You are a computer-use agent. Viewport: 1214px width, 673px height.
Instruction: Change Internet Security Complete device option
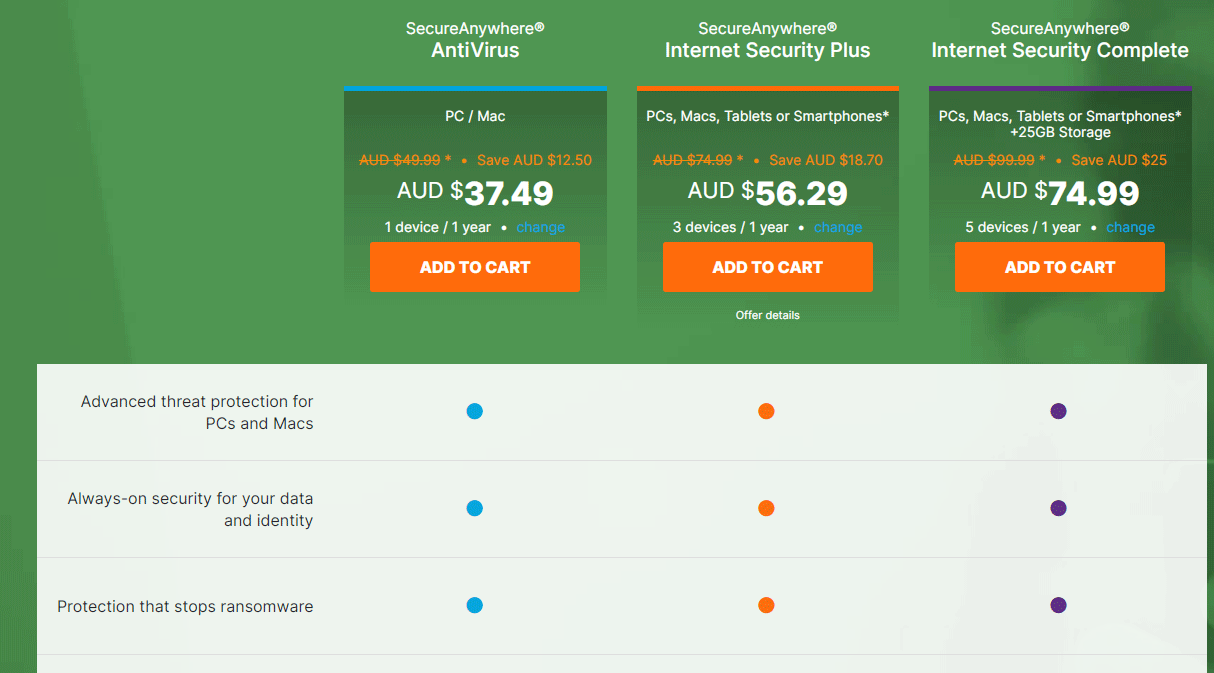point(1131,227)
